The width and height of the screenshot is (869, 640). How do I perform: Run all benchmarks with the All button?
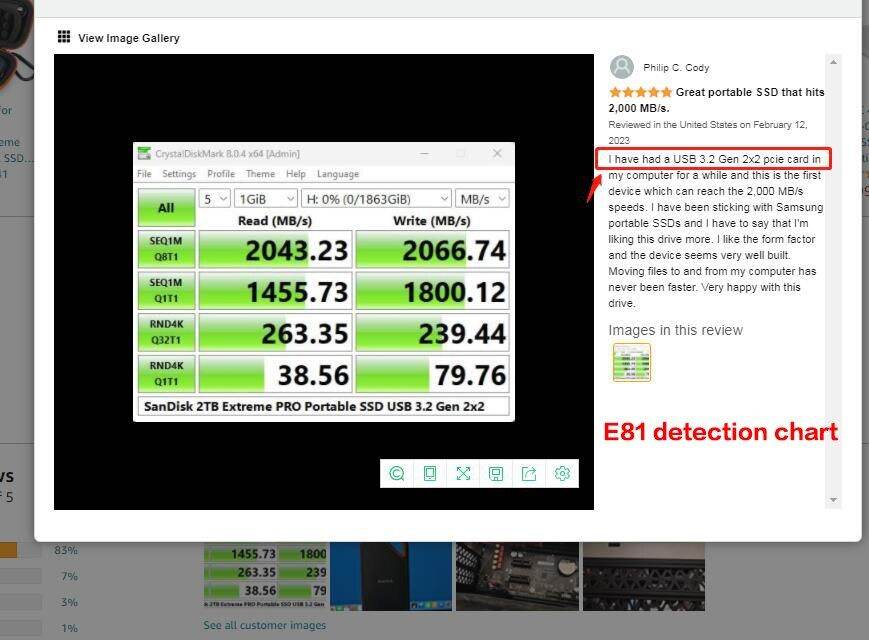(166, 207)
